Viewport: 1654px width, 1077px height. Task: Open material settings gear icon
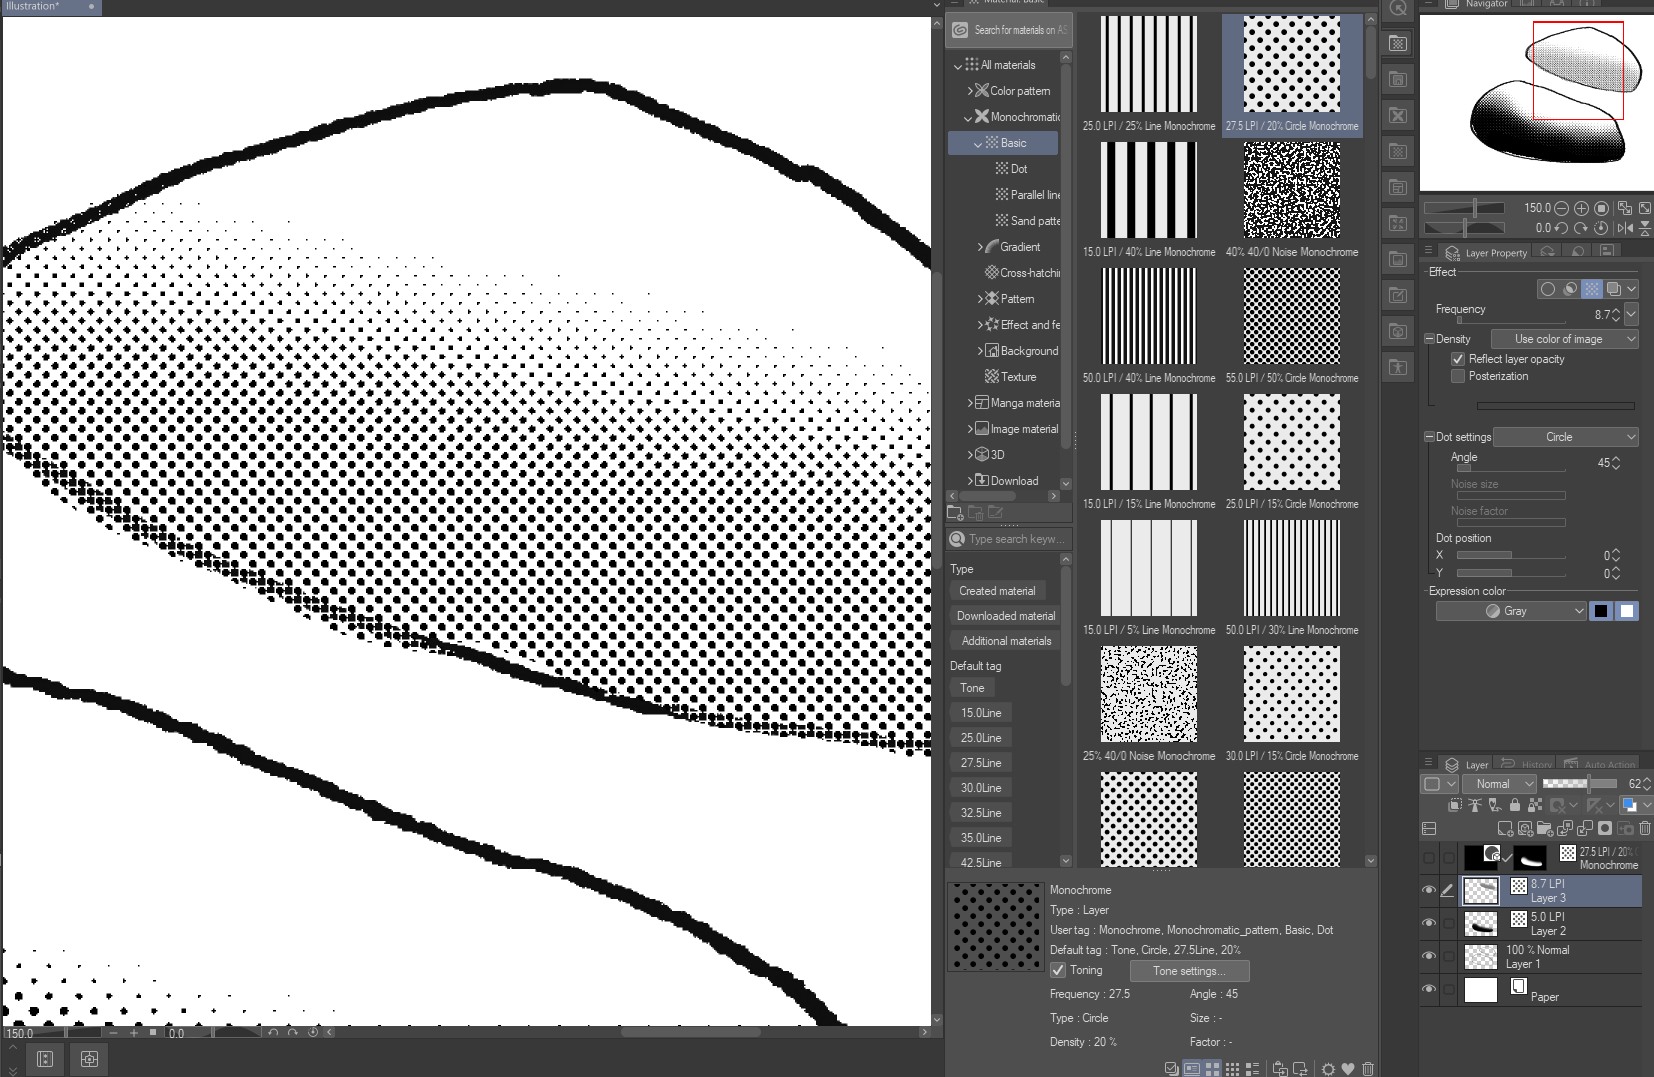click(1328, 1069)
